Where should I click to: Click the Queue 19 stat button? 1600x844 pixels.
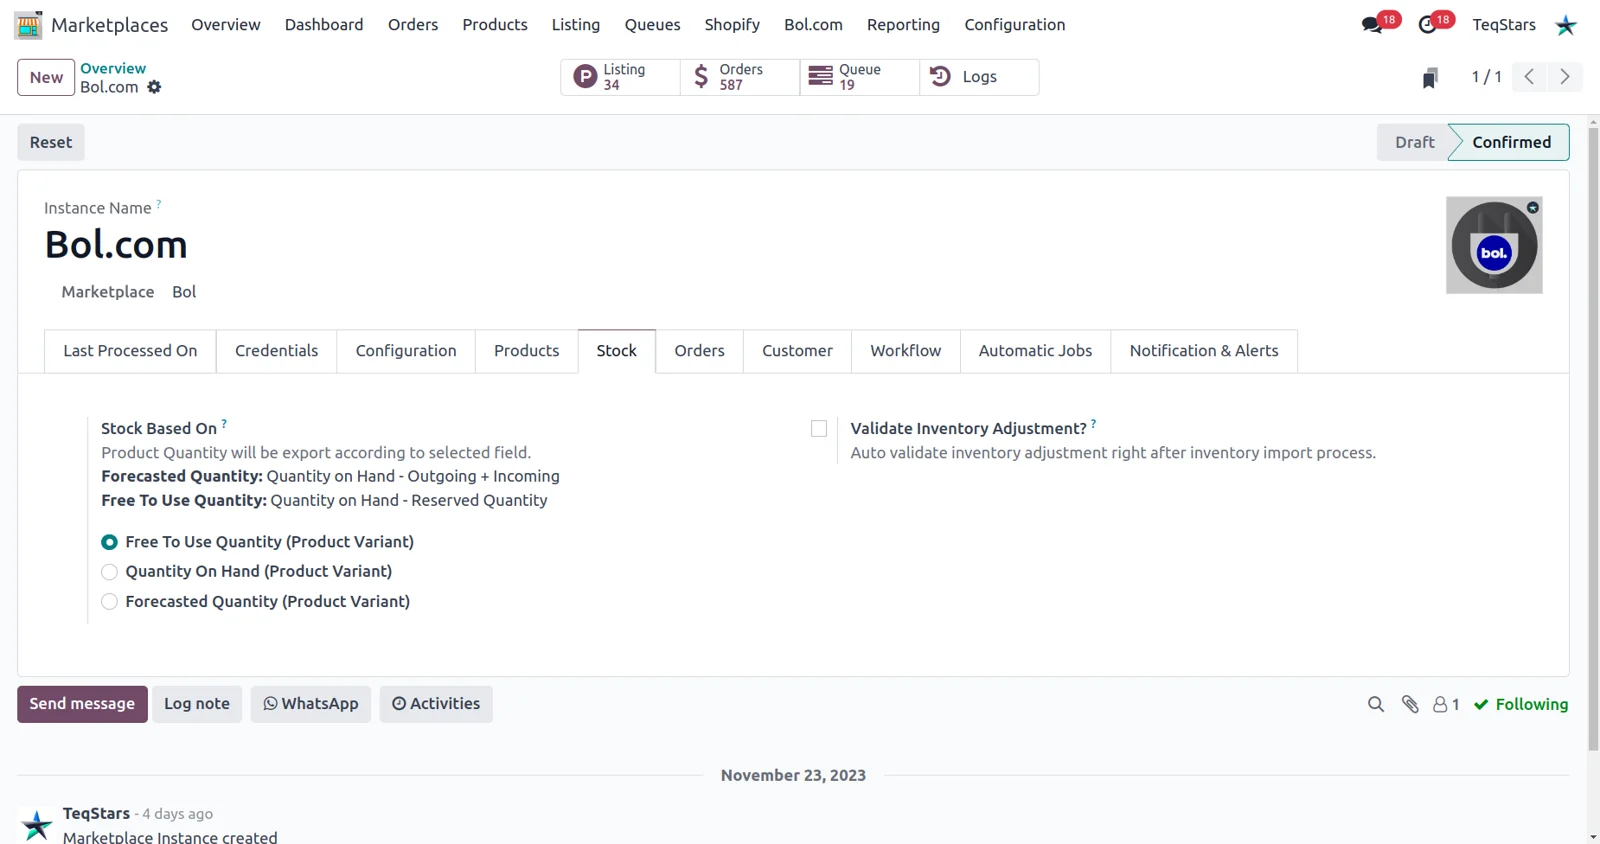pos(860,77)
